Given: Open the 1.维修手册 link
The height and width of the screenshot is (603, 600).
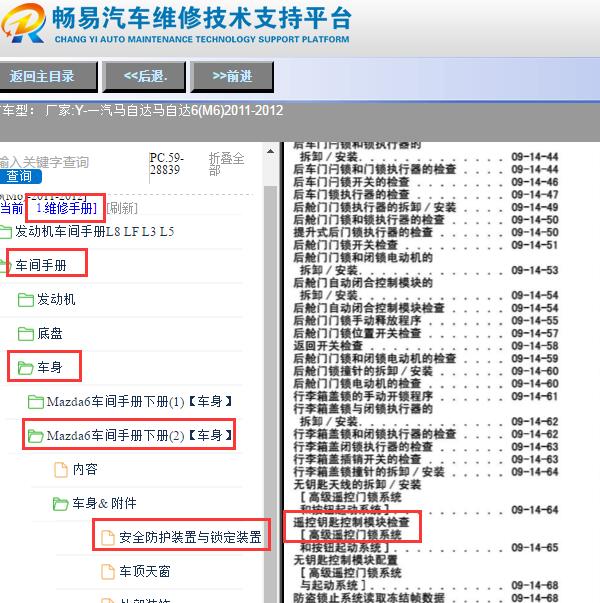Looking at the screenshot, I should click(66, 208).
